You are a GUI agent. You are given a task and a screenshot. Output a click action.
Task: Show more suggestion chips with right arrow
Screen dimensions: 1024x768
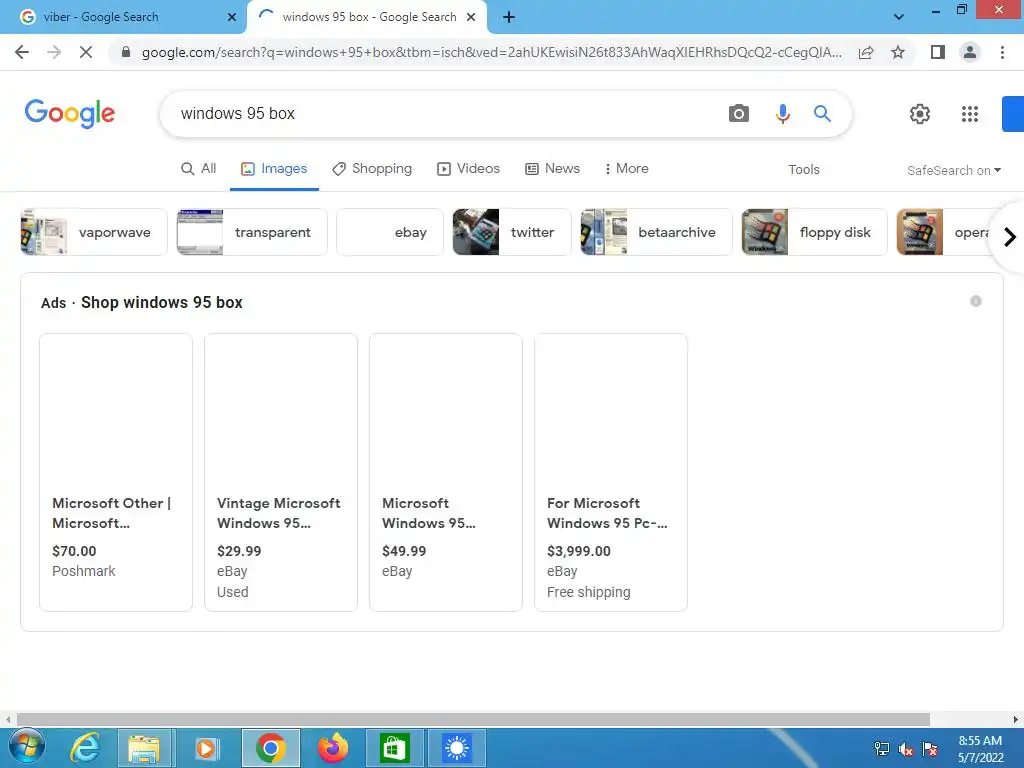tap(1010, 236)
